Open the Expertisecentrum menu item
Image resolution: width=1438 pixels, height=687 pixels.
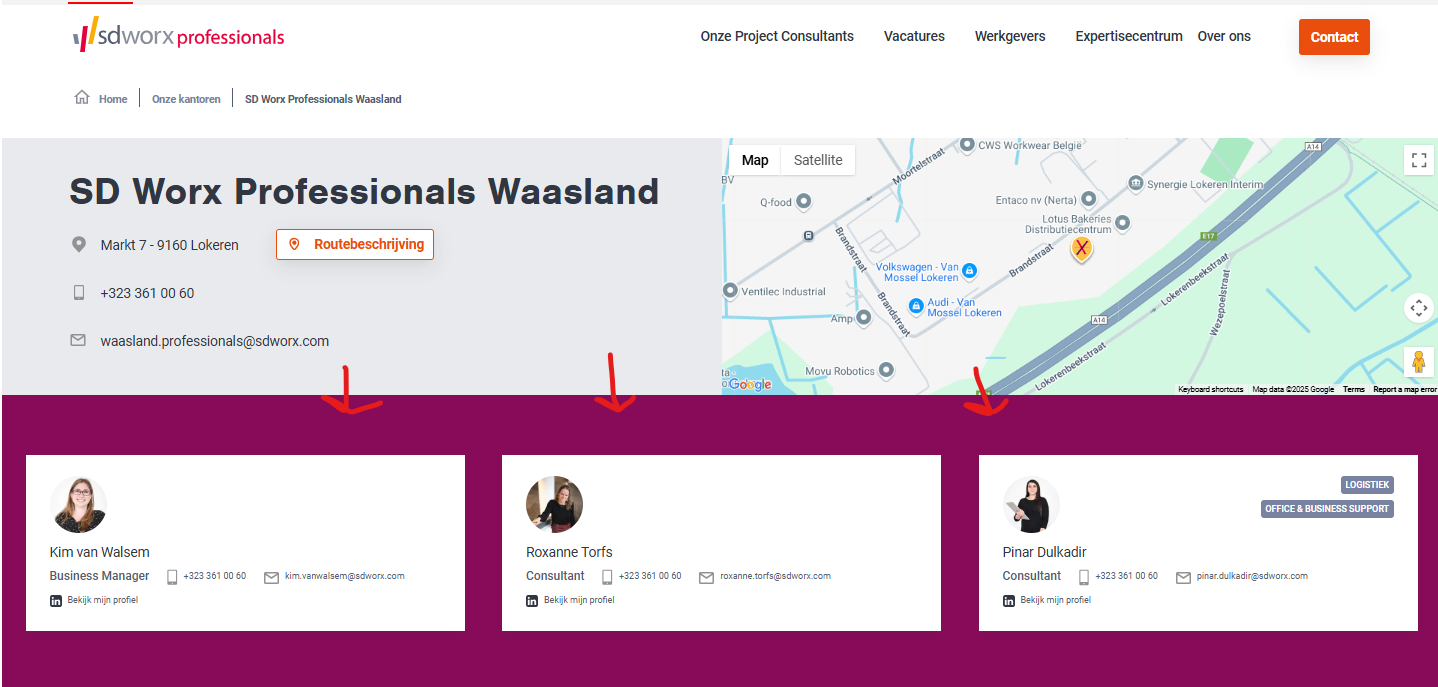point(1129,36)
